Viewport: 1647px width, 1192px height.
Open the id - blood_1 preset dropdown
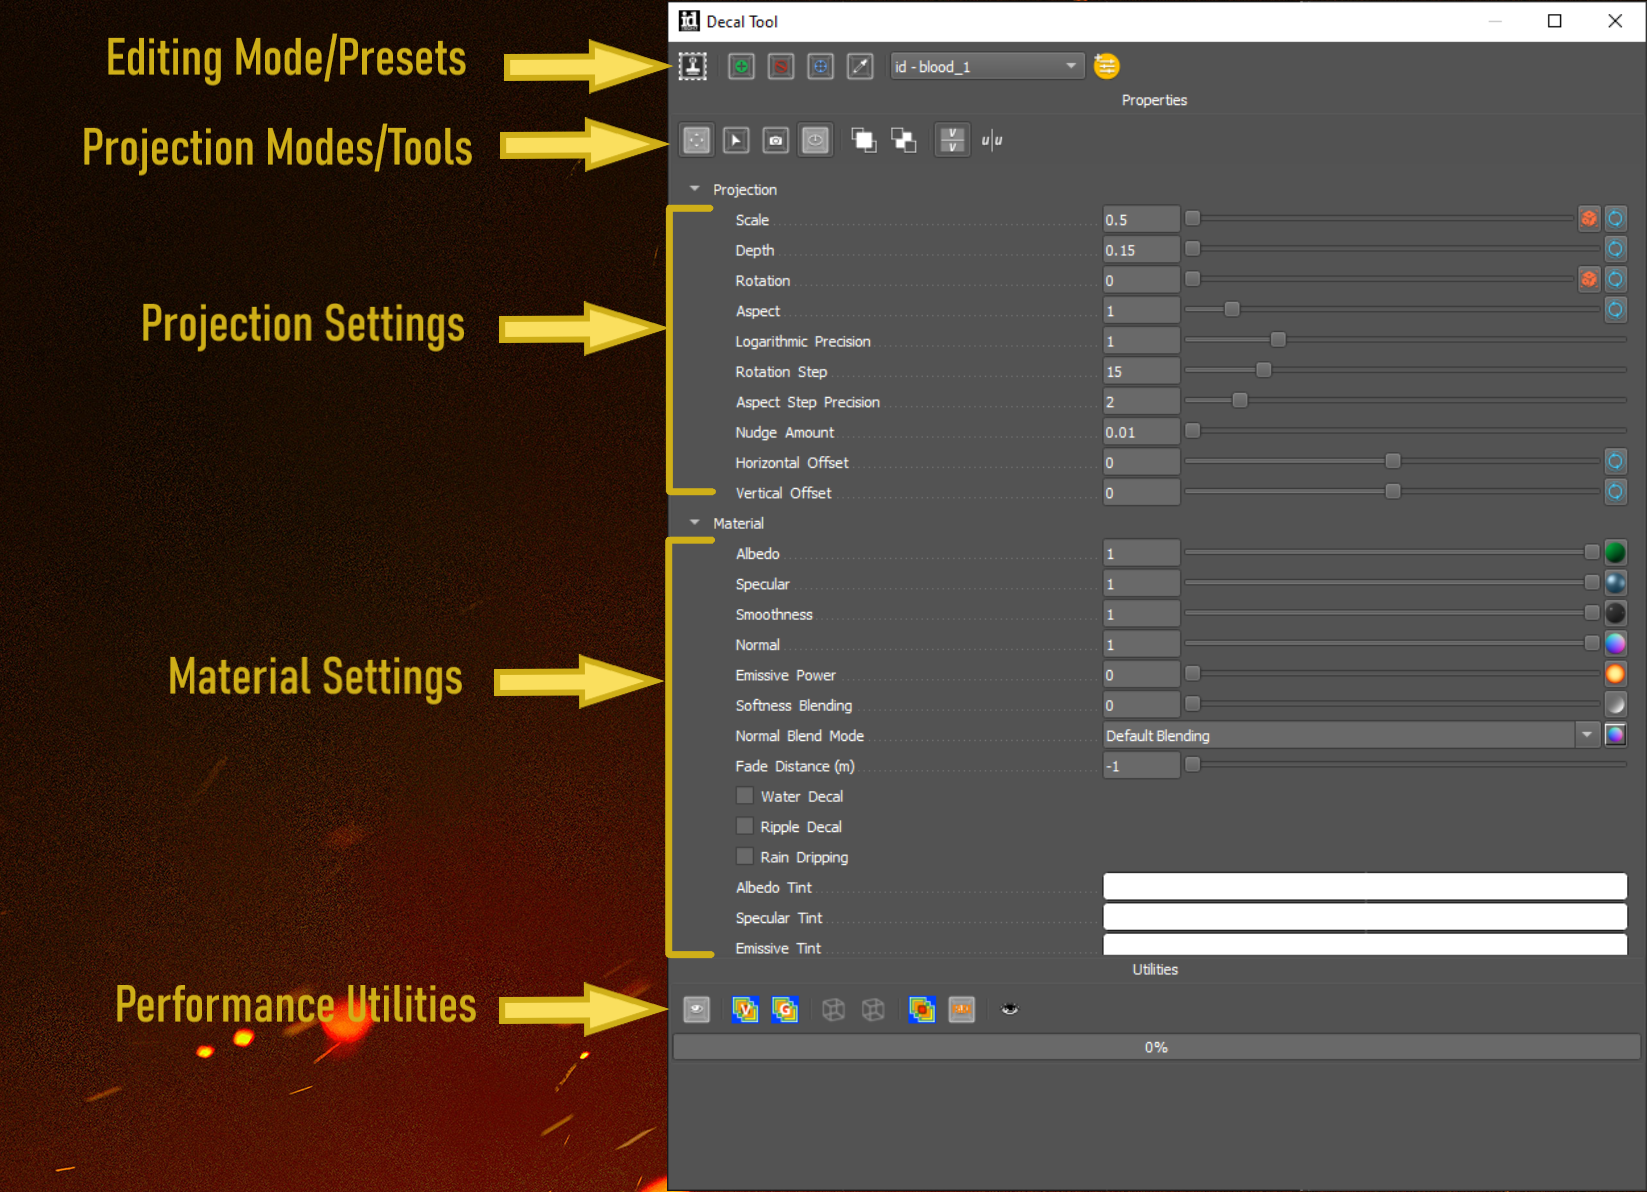click(x=987, y=67)
